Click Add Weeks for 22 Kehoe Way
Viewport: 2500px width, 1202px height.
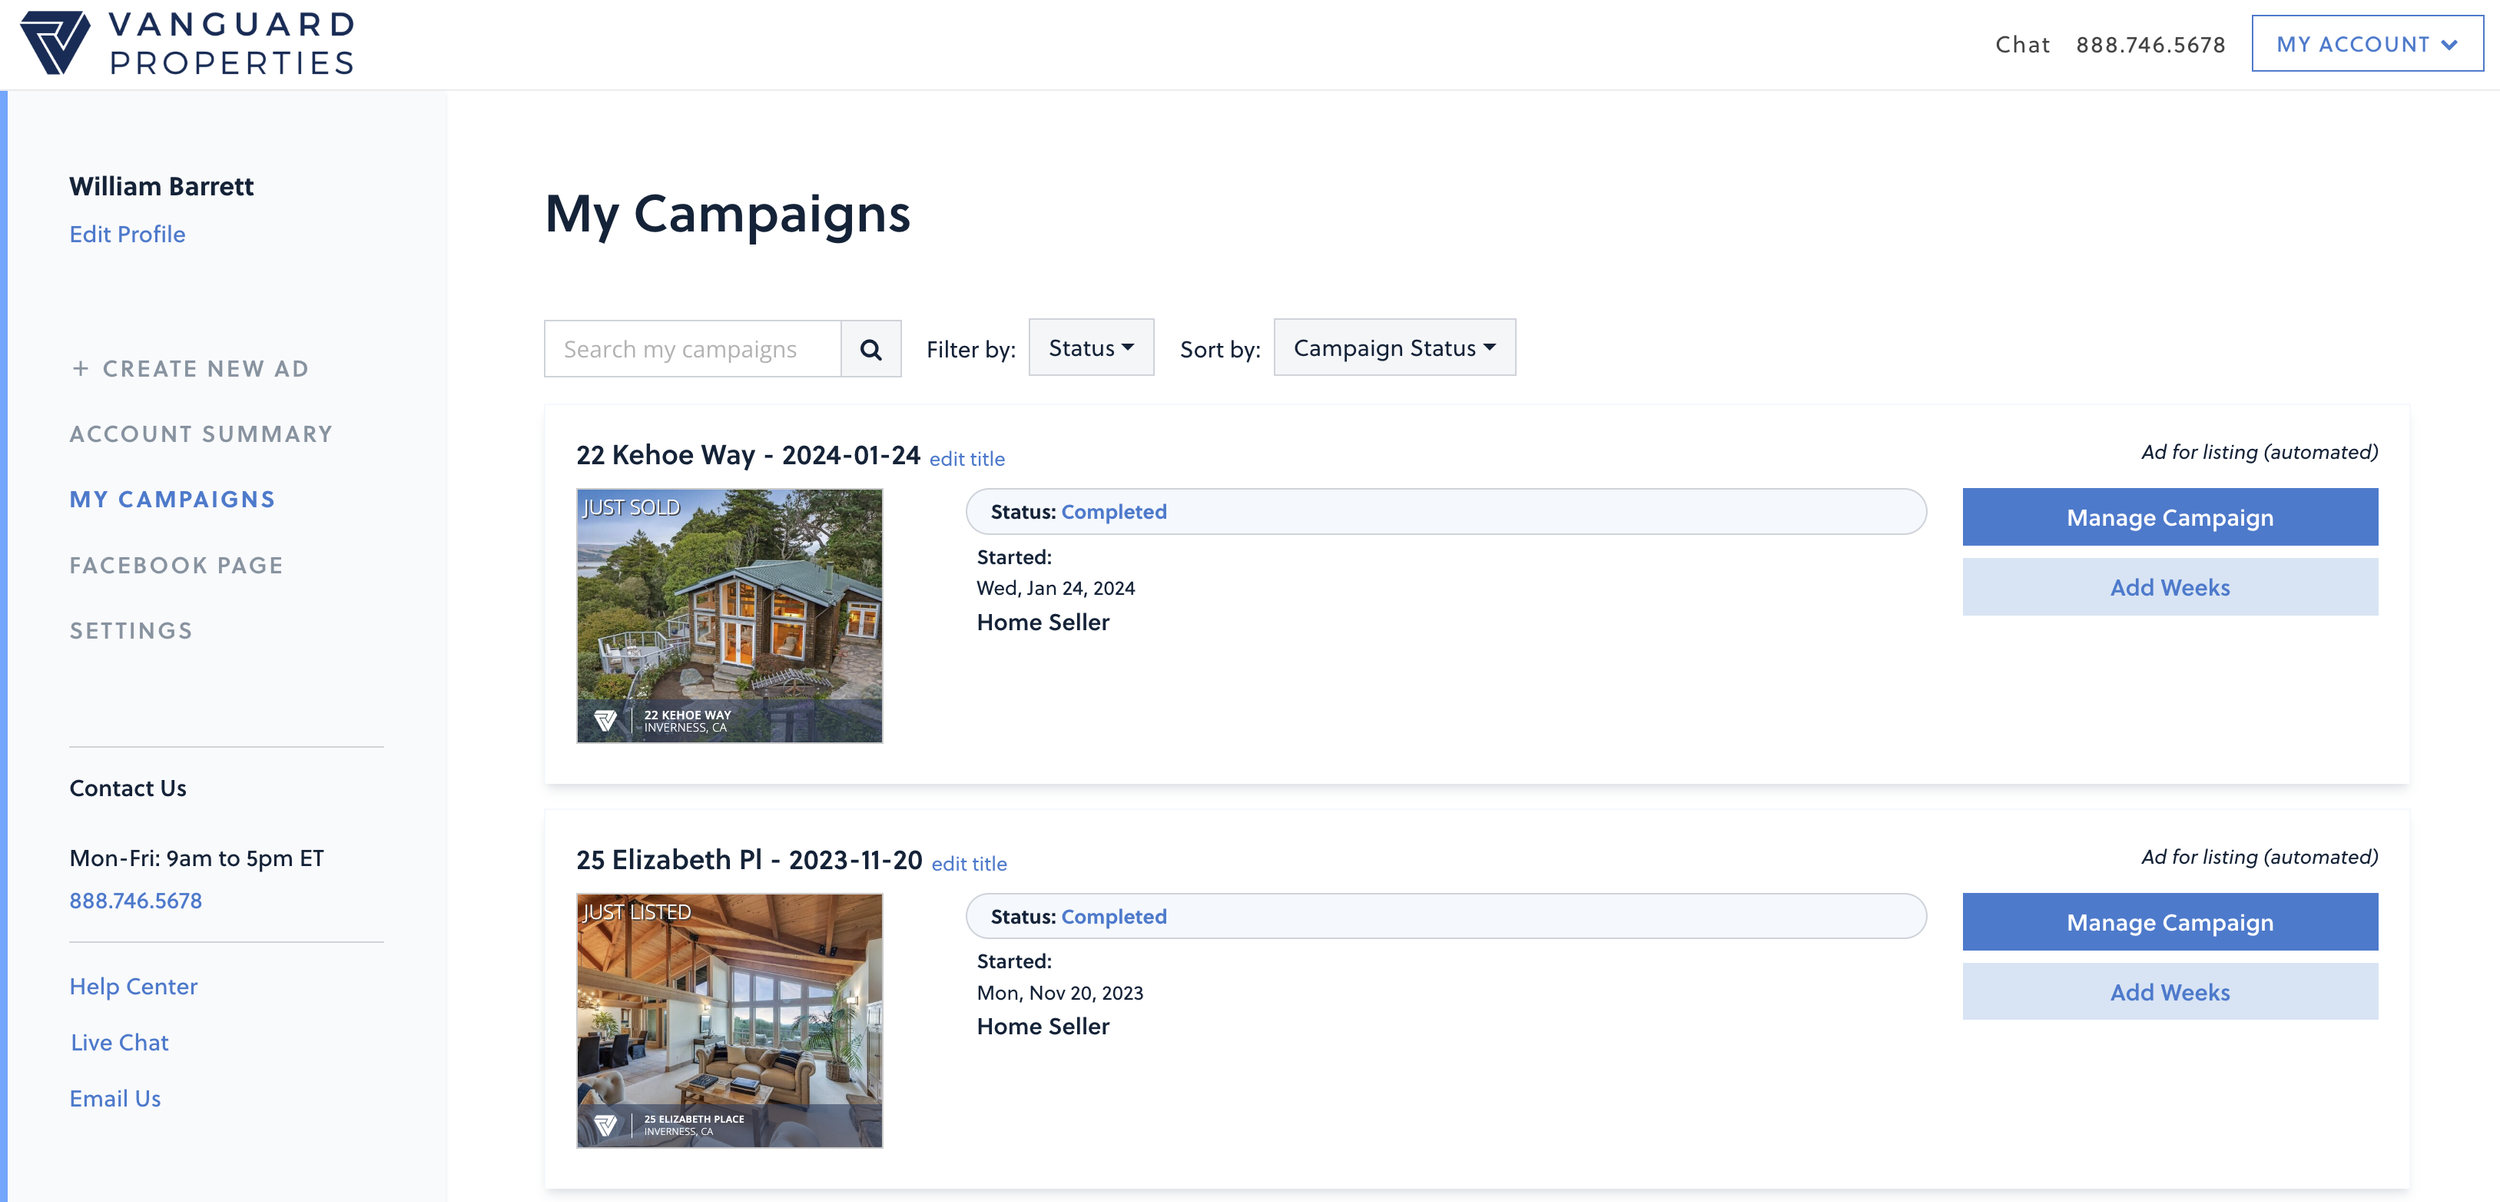coord(2169,587)
